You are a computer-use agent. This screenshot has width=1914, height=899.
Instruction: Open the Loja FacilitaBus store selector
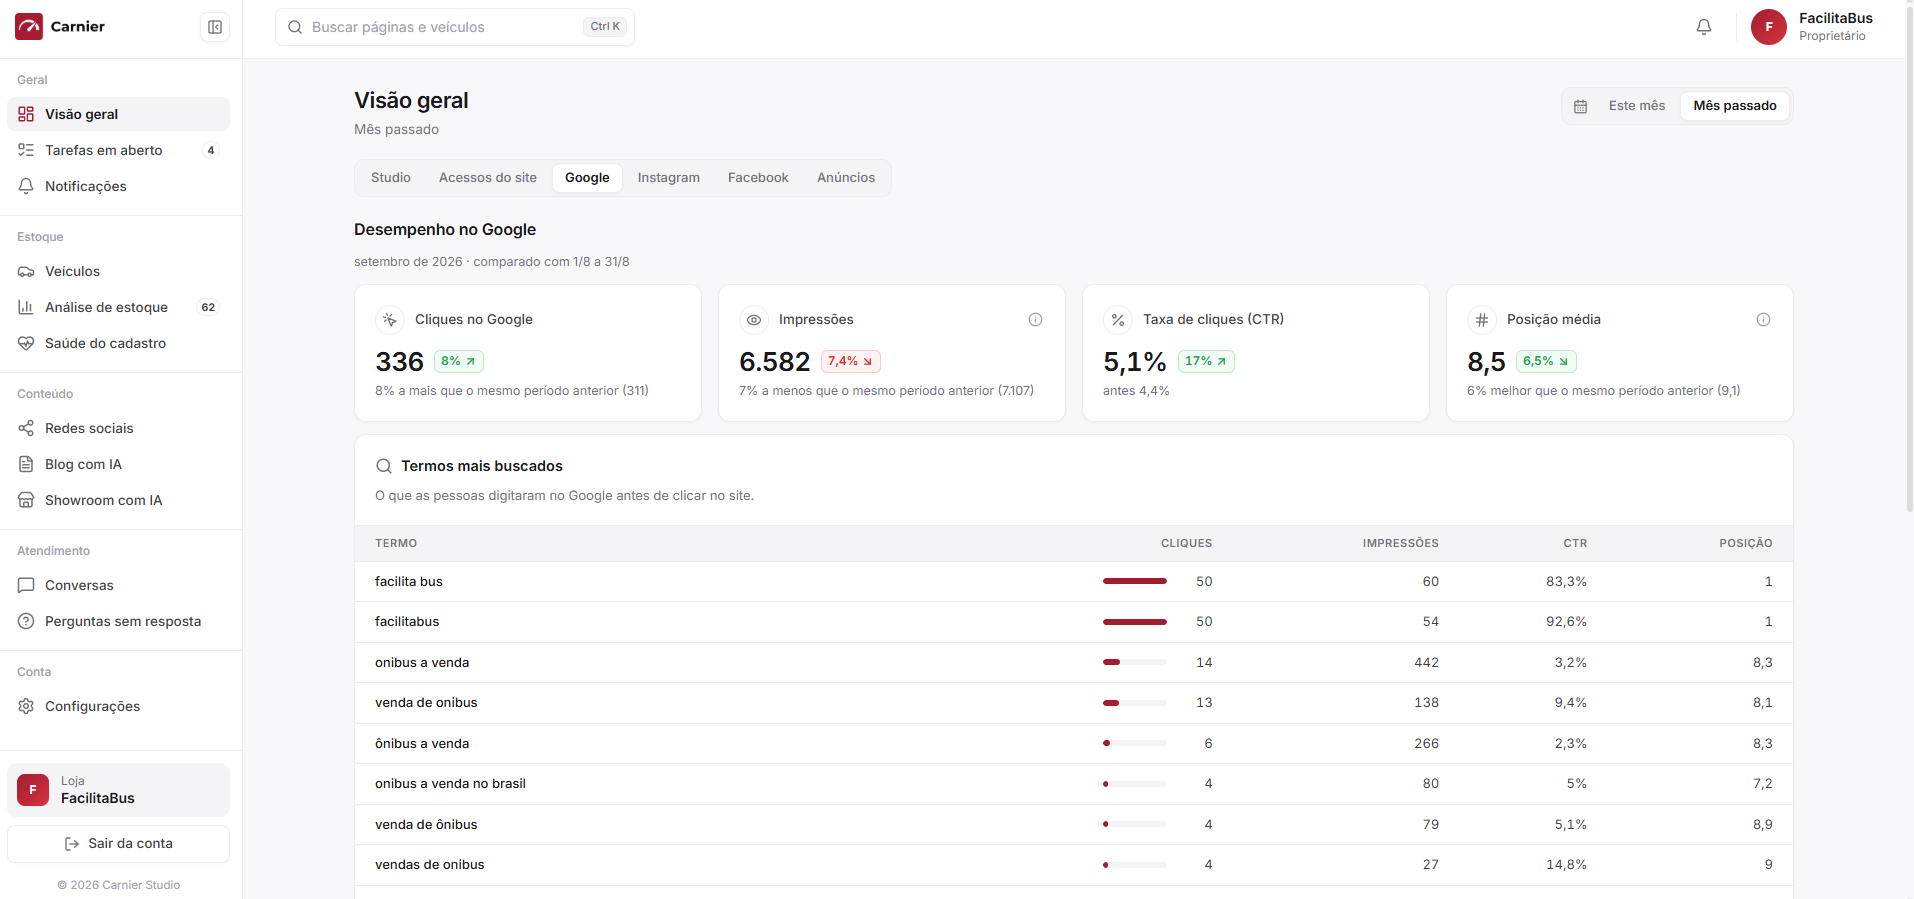coord(118,790)
